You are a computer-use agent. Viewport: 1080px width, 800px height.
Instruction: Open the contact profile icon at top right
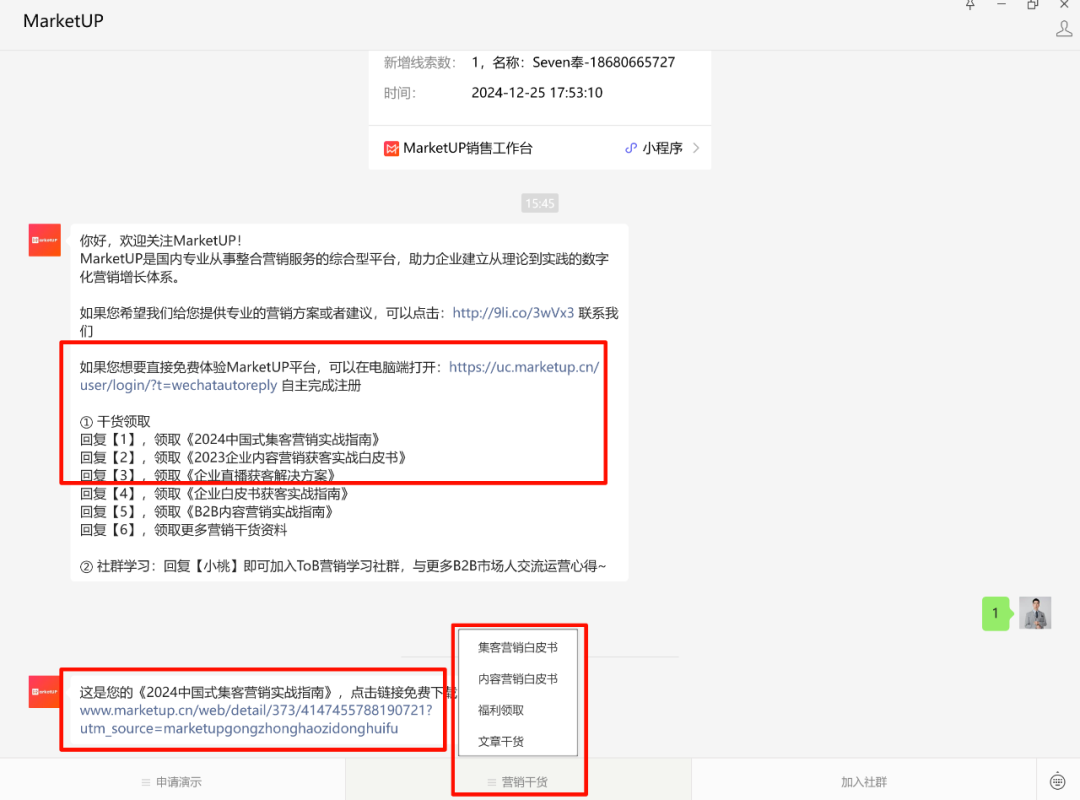[1063, 28]
